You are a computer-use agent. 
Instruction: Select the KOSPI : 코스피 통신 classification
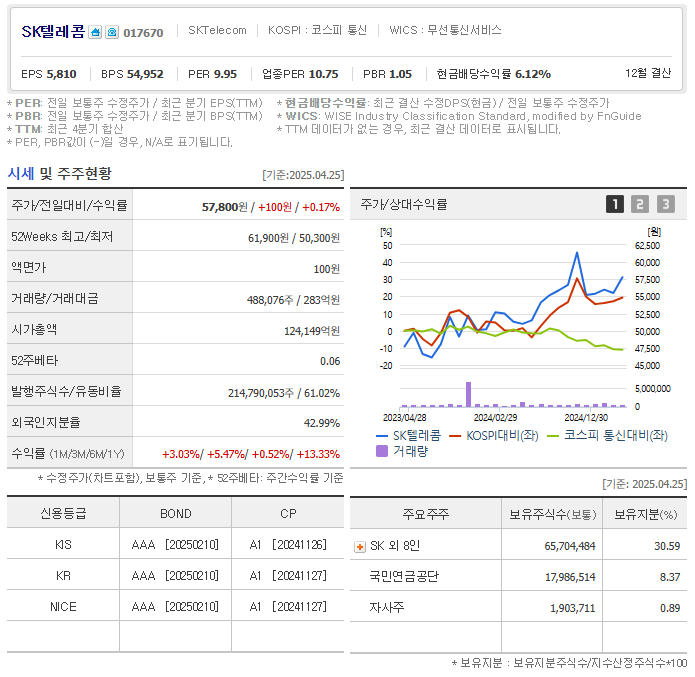(x=317, y=30)
